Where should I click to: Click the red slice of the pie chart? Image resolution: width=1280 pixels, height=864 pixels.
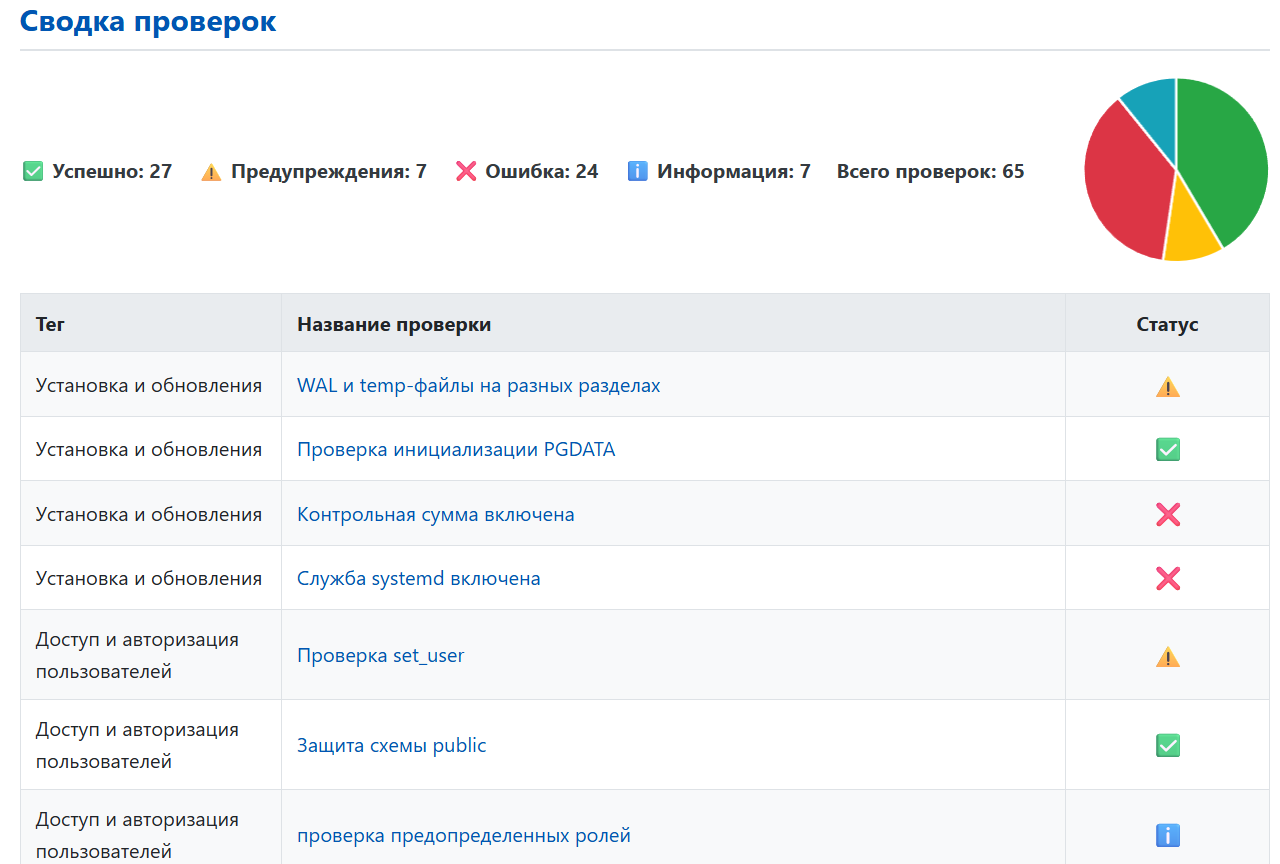(x=1125, y=185)
